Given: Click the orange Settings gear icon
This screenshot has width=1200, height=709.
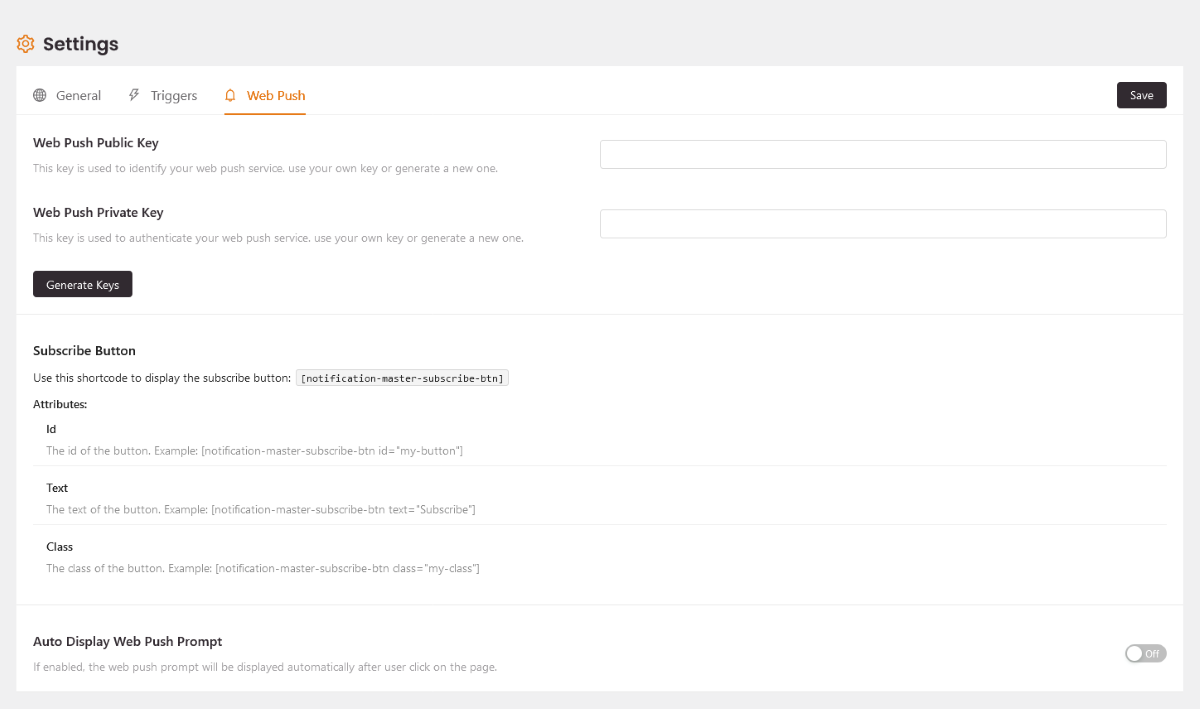Looking at the screenshot, I should coord(26,44).
